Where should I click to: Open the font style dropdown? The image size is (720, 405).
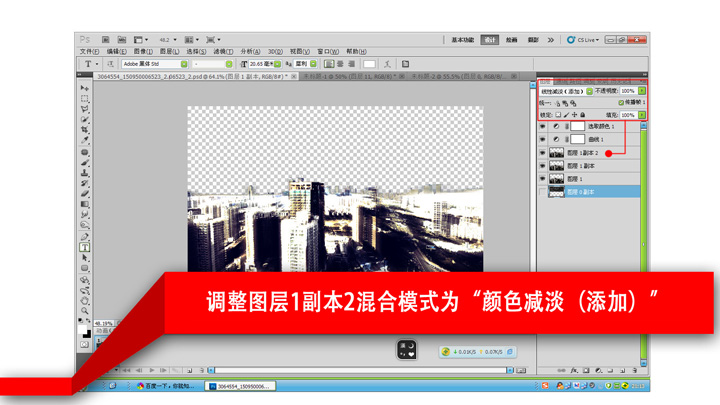(x=229, y=64)
